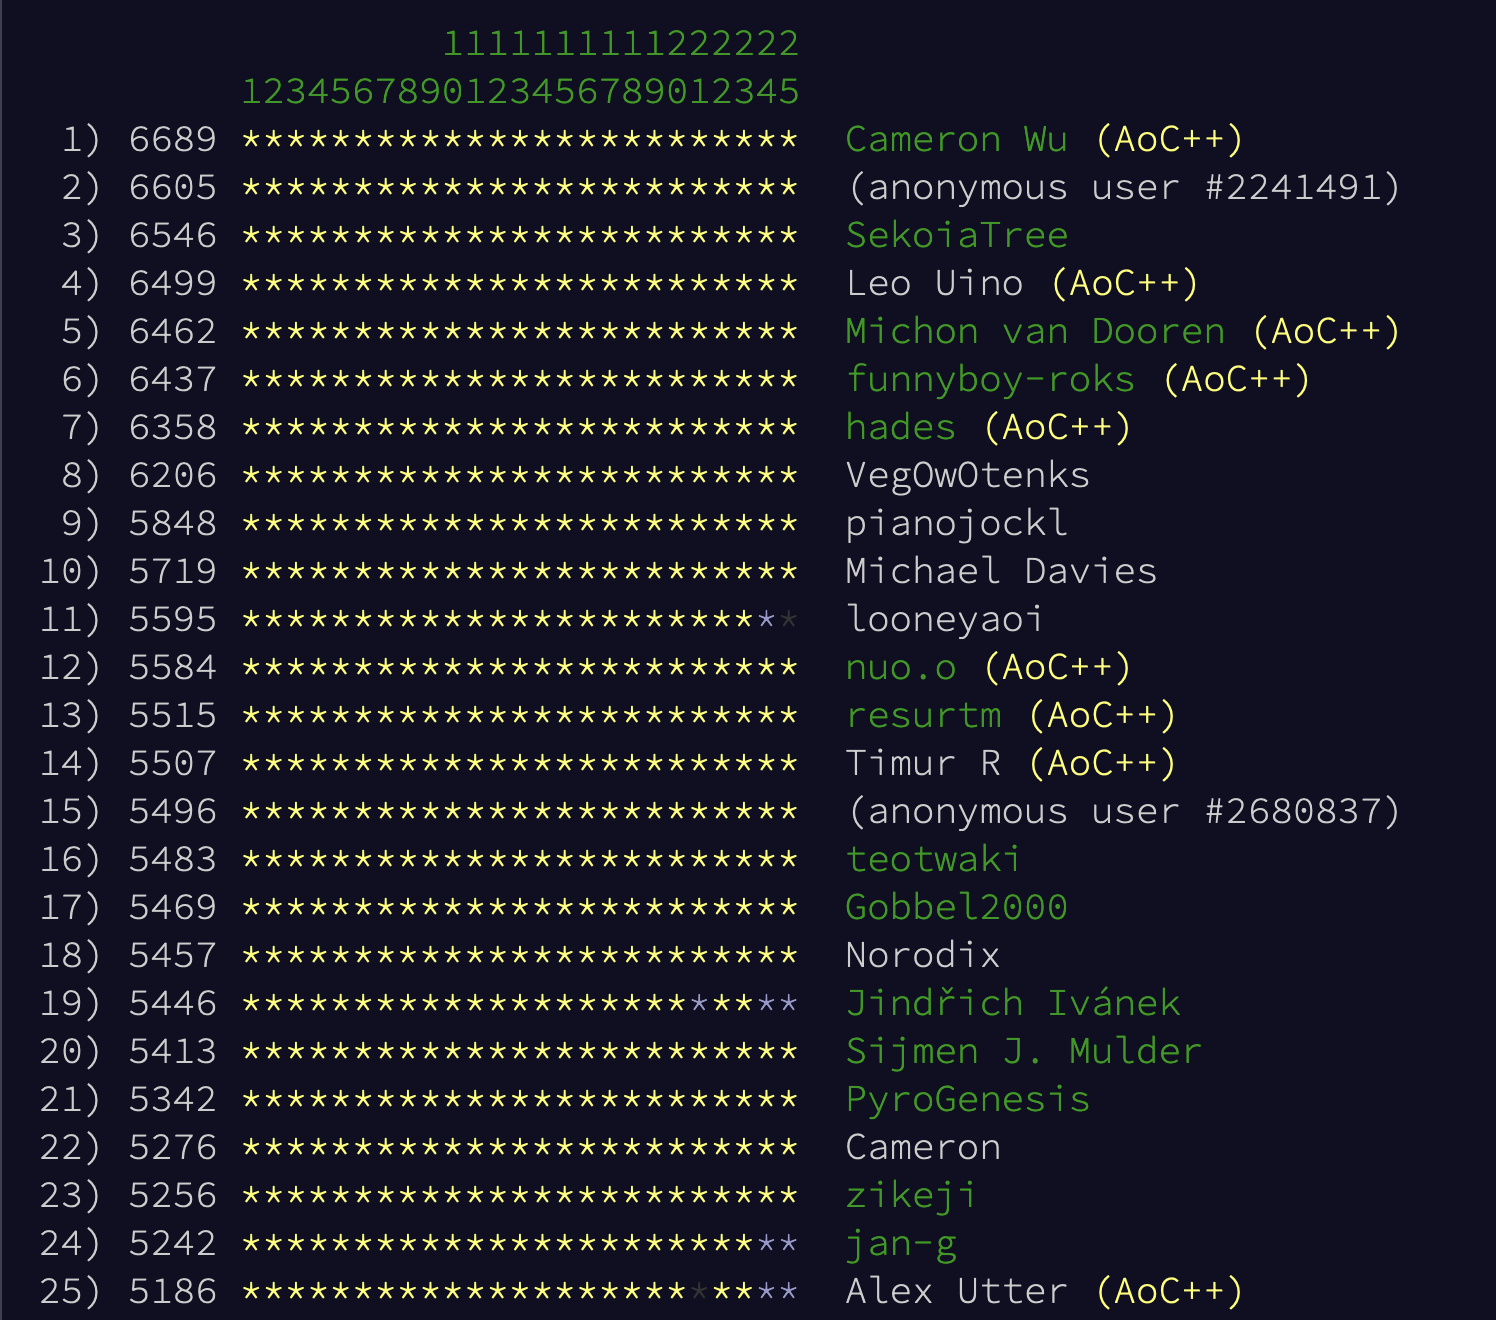Follow the jan-g name link
Viewport: 1496px width, 1320px height.
pos(900,1243)
